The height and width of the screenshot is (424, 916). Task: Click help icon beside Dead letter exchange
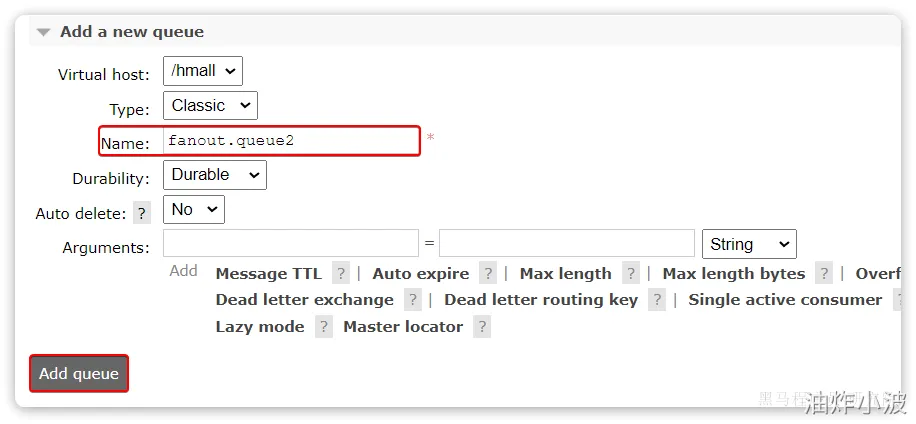coord(413,300)
